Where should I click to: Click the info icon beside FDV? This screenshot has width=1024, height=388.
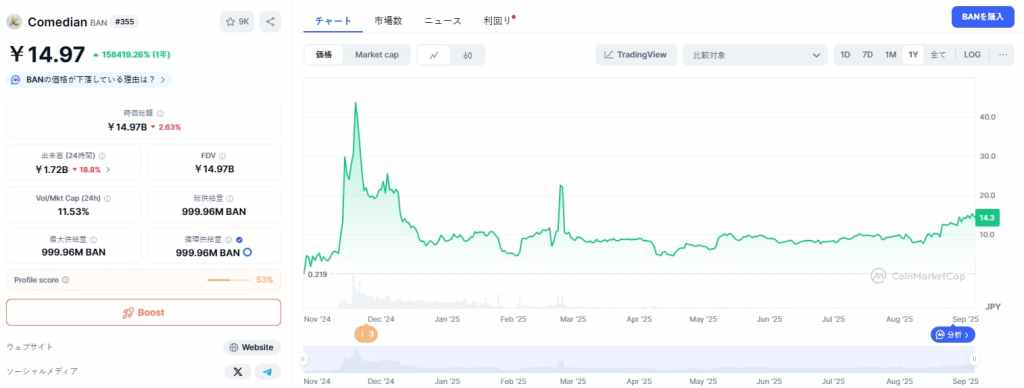[x=223, y=156]
